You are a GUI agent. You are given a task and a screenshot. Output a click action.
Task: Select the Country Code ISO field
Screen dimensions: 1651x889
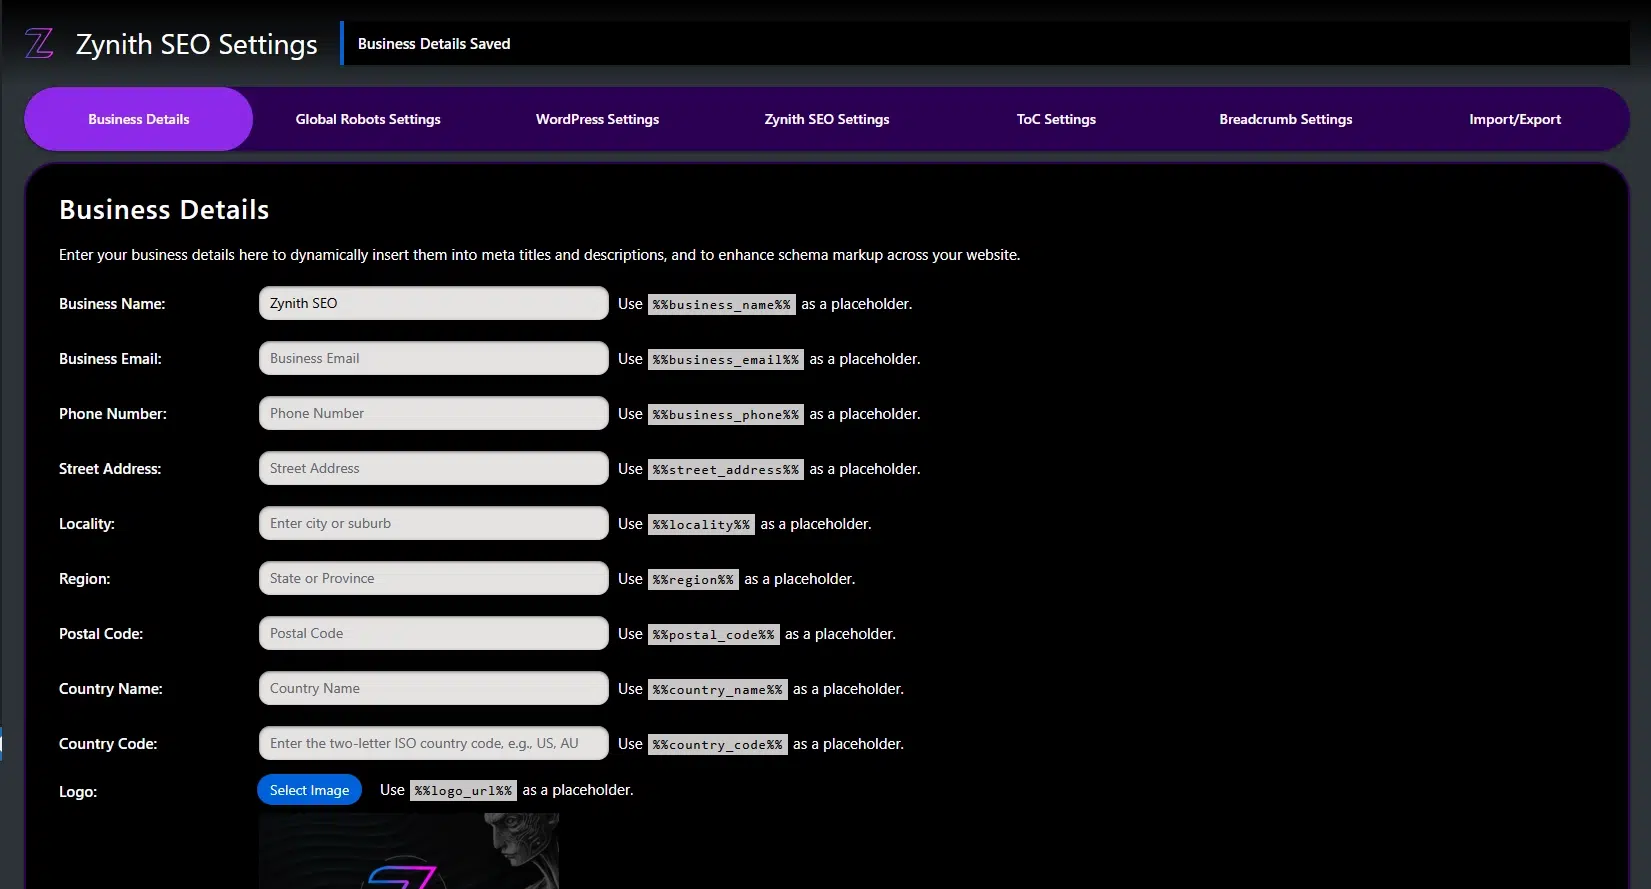tap(434, 743)
